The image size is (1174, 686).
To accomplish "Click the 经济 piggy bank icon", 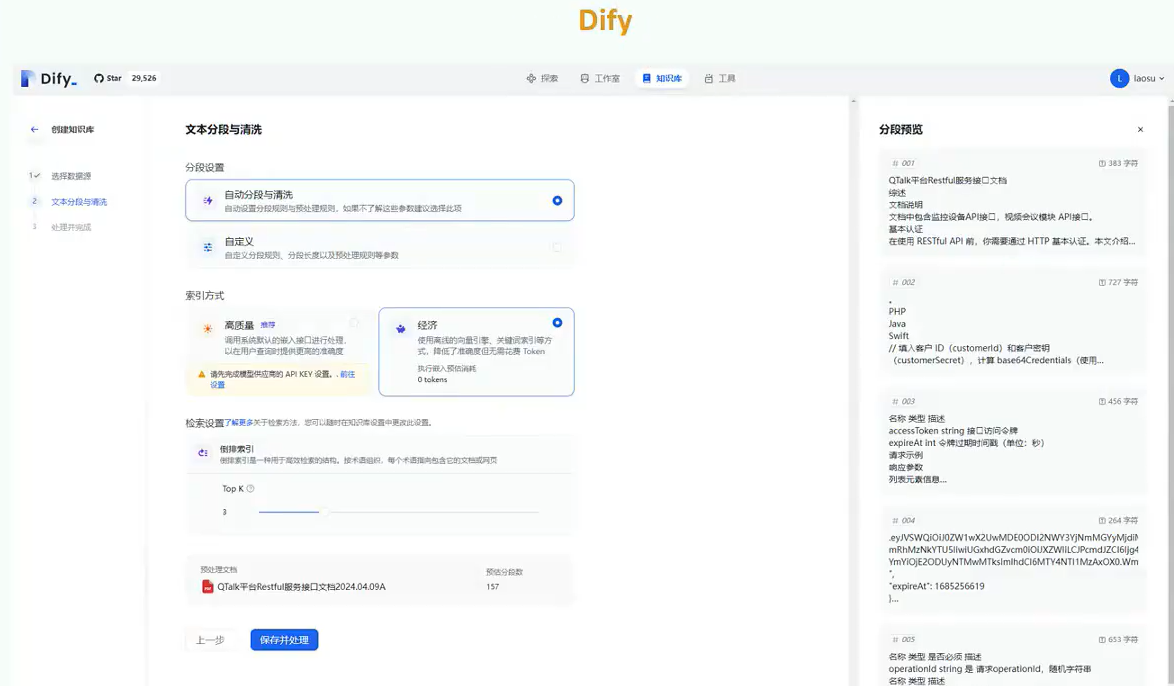I will [x=401, y=328].
